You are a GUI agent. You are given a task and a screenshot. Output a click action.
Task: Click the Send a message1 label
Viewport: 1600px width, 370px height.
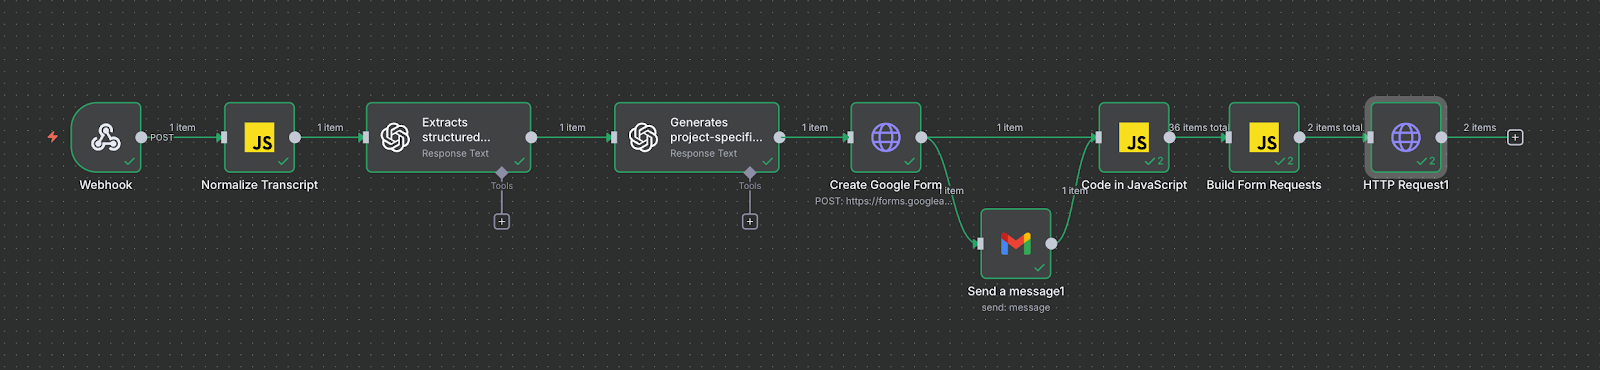tap(1016, 291)
